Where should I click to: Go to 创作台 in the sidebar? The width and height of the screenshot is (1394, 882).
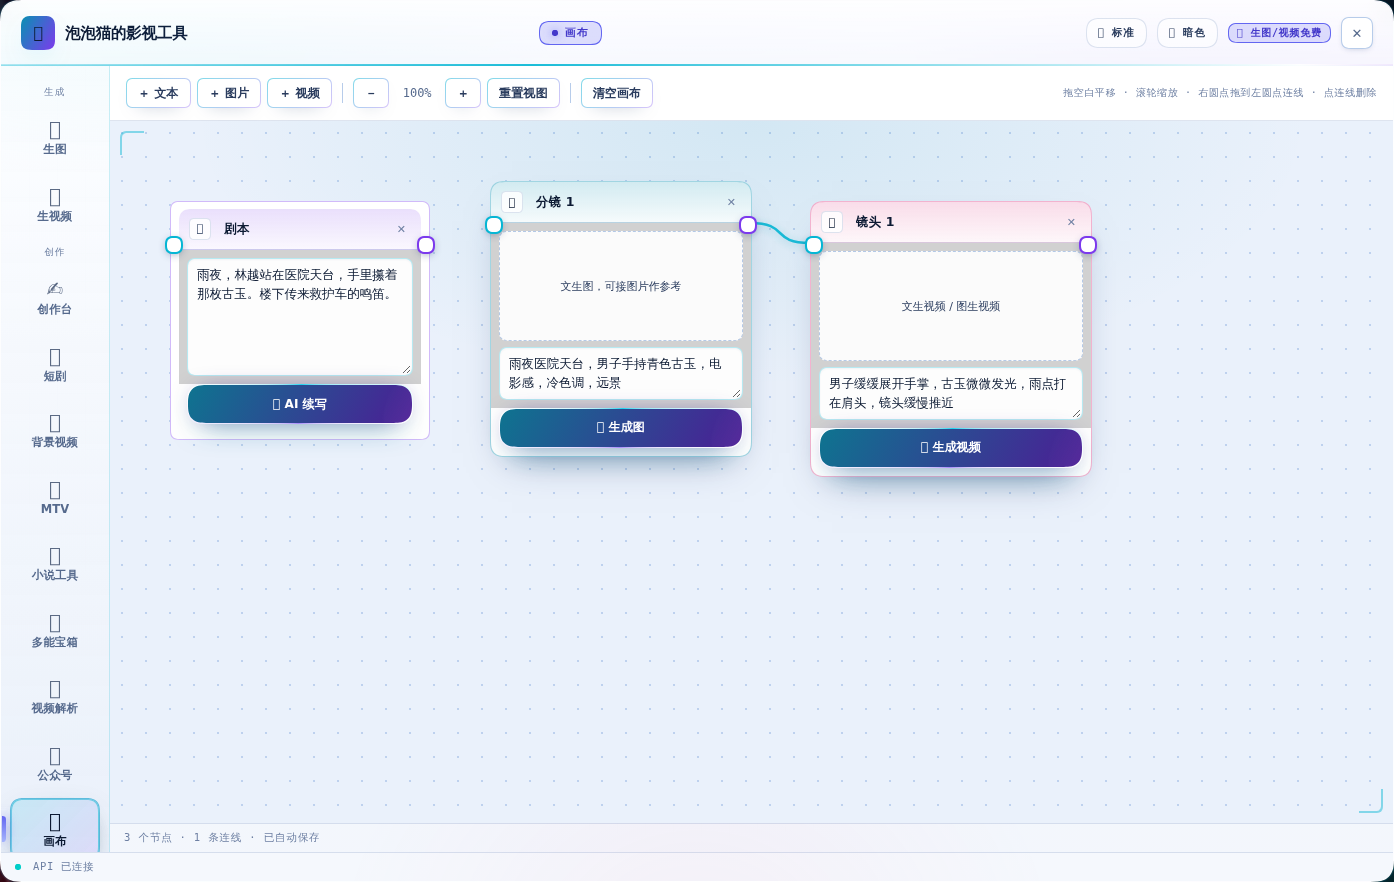[x=55, y=298]
